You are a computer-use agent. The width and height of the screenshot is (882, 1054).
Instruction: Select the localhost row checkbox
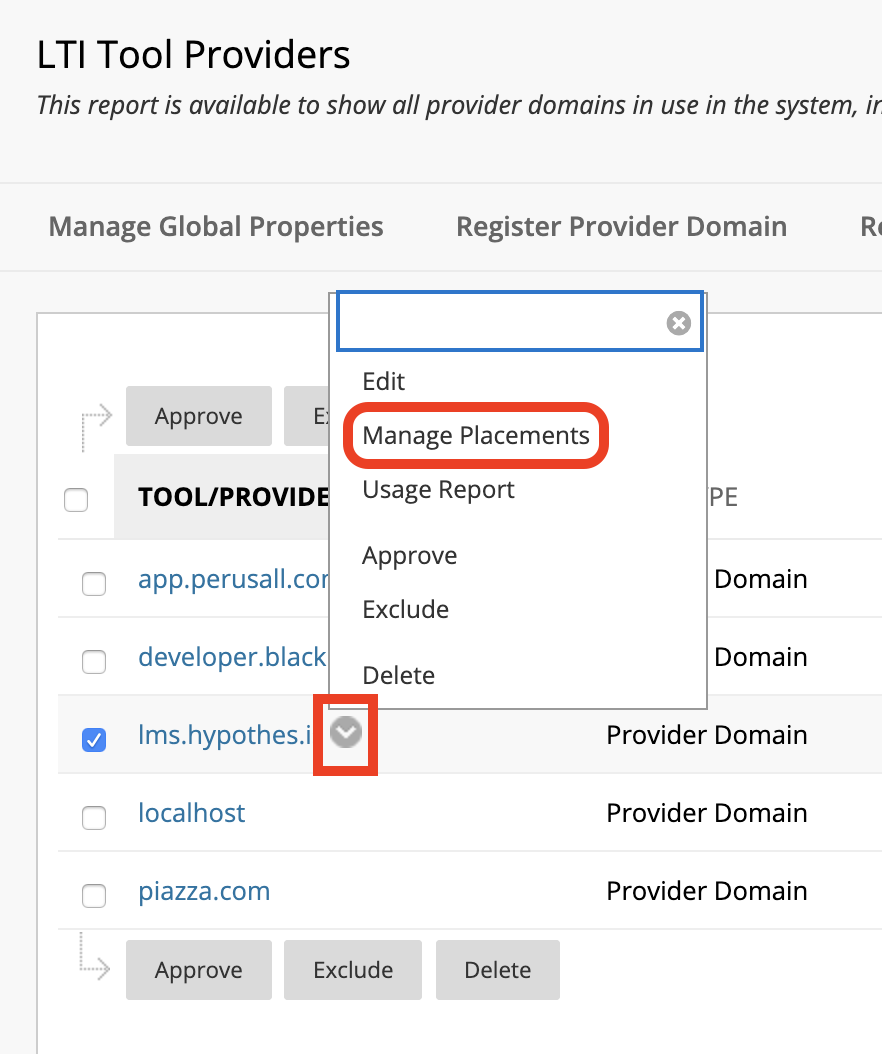[x=94, y=817]
